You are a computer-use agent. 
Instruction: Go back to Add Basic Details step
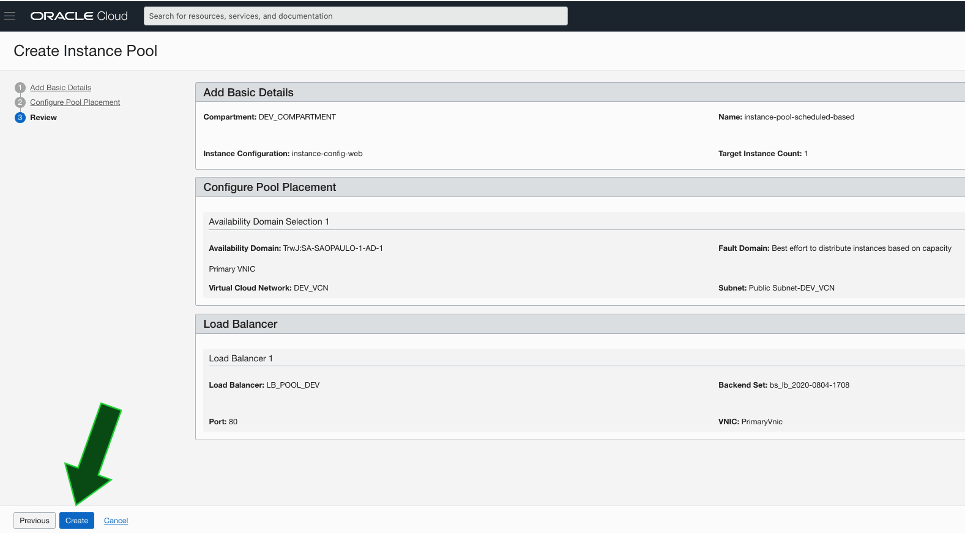(60, 88)
